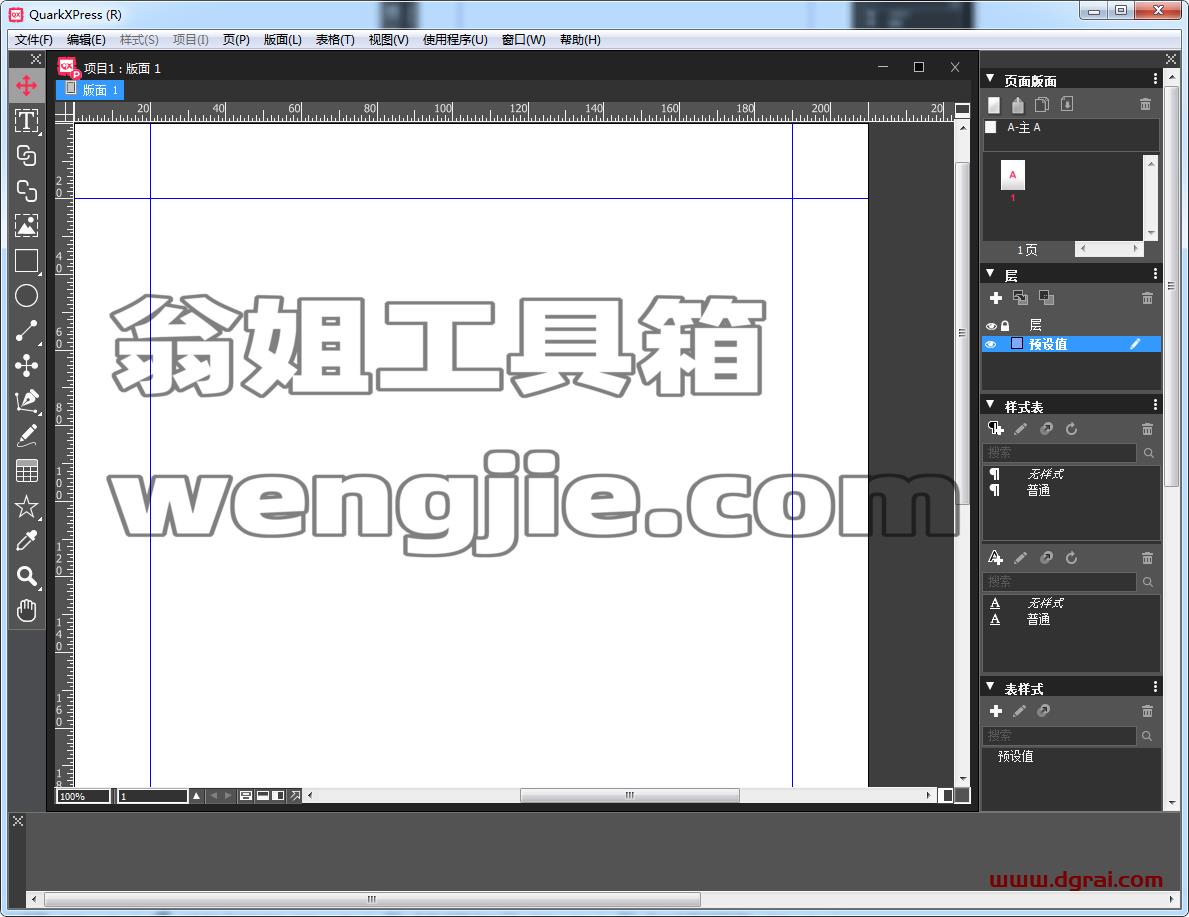
Task: Select the Picture Content tool
Action: (27, 225)
